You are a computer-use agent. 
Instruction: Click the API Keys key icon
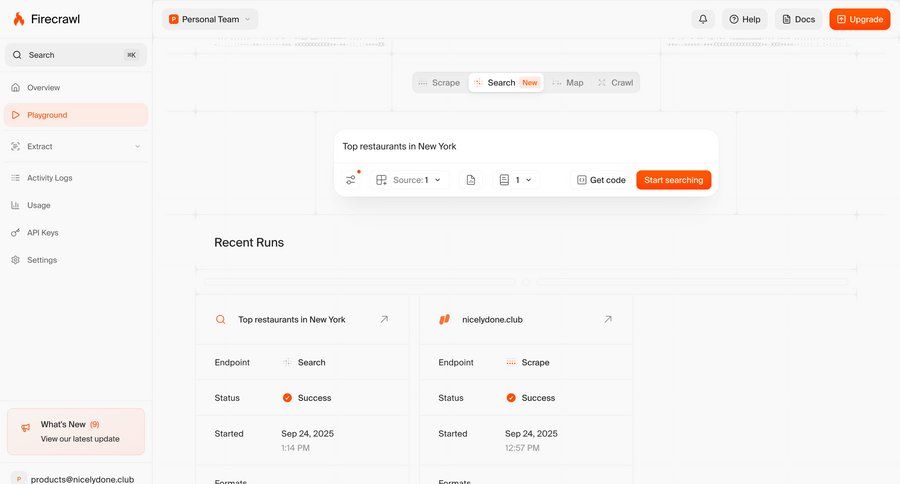[15, 233]
